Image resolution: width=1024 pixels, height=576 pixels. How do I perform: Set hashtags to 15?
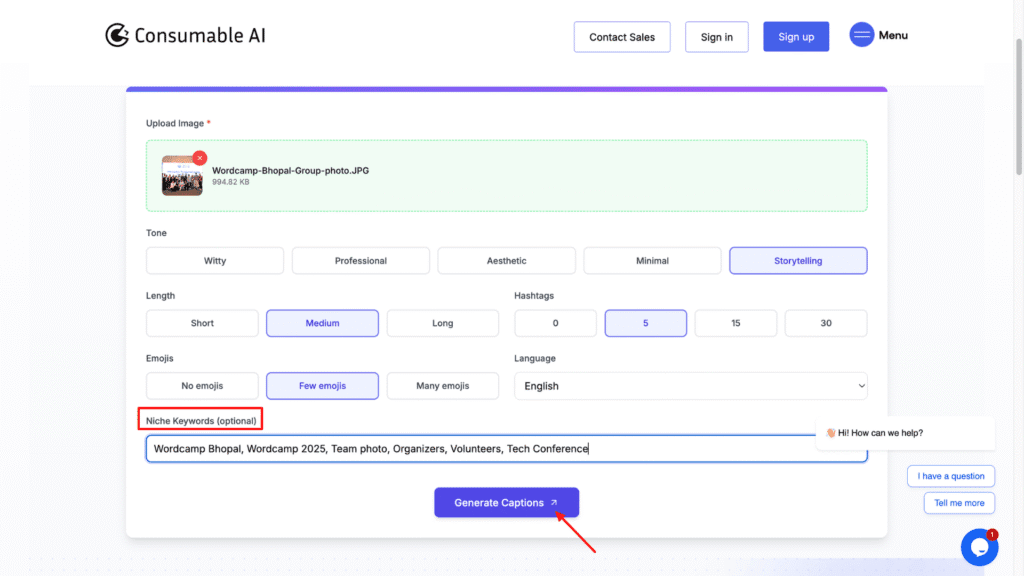coord(736,323)
